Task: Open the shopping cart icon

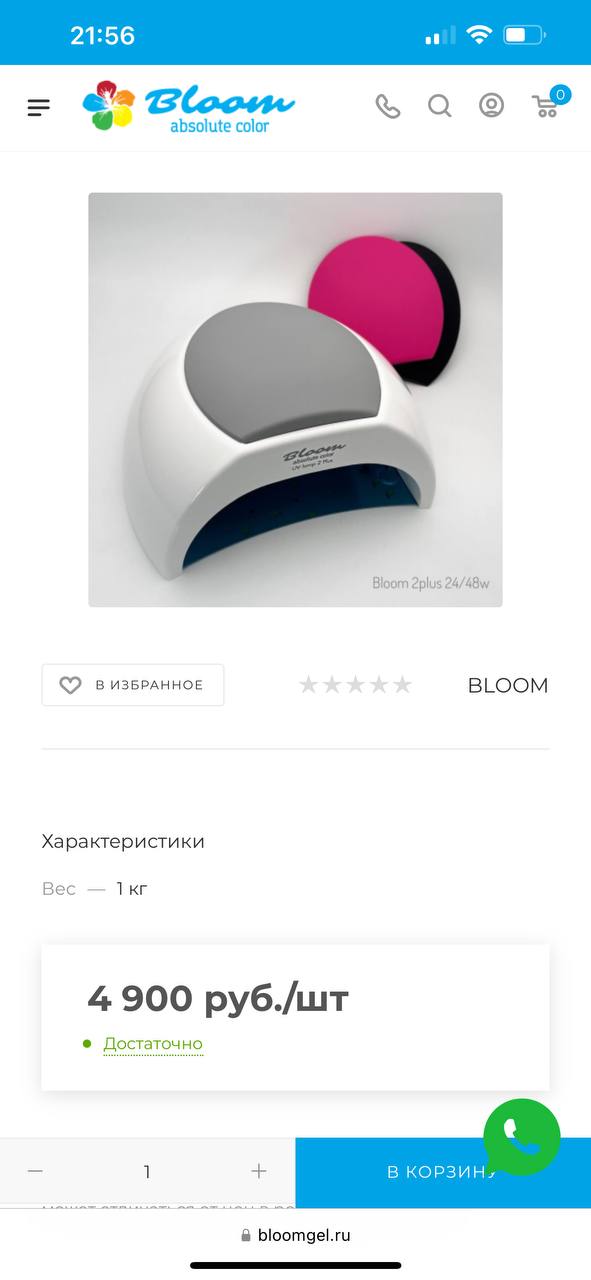Action: click(545, 106)
